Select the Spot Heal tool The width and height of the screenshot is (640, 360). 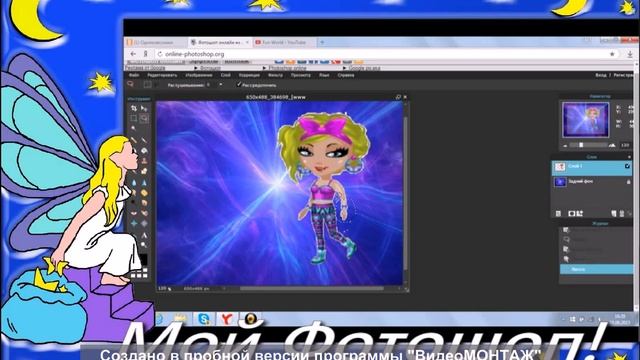click(144, 213)
